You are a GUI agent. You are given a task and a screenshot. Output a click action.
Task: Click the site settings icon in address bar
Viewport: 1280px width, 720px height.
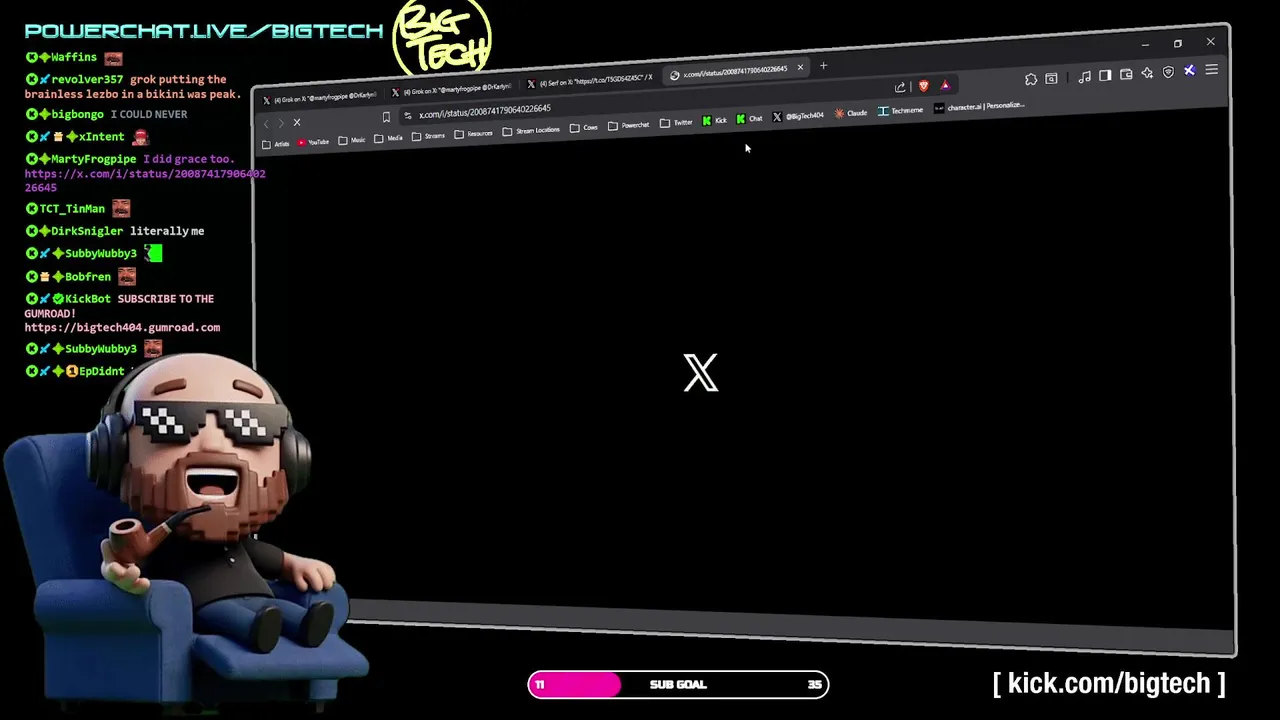[407, 116]
